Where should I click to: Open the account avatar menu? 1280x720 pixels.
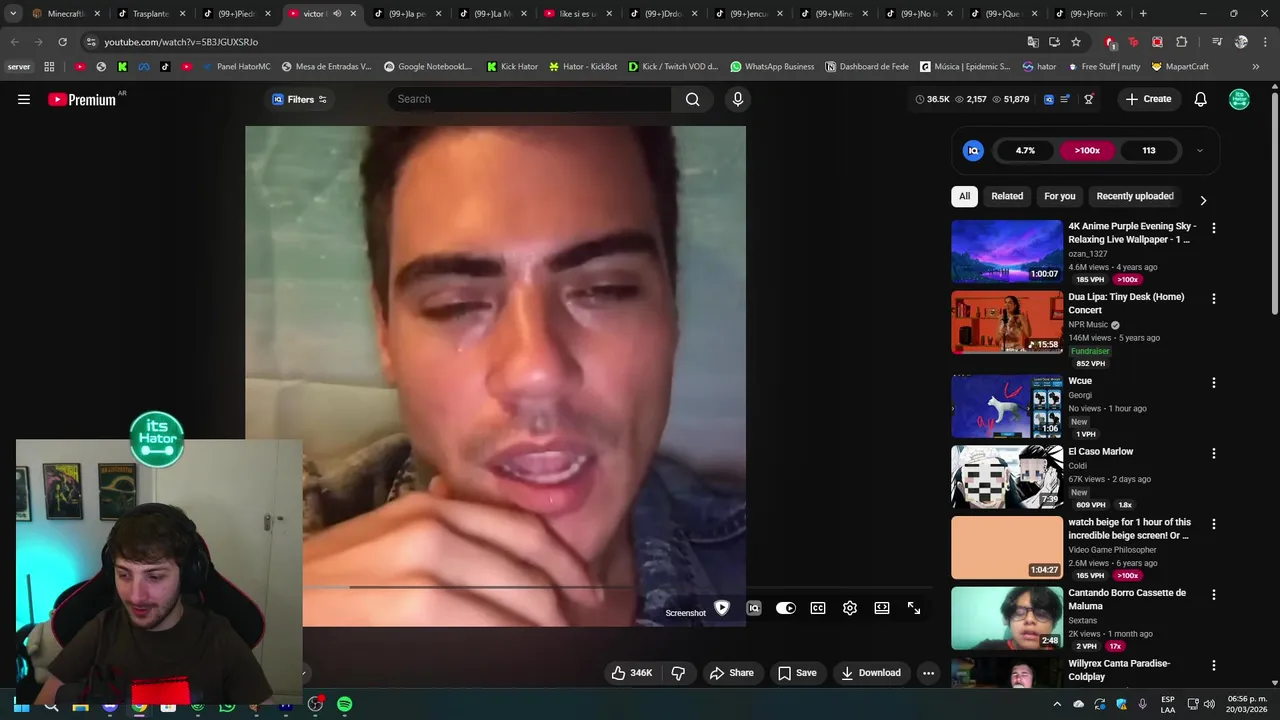point(1239,99)
